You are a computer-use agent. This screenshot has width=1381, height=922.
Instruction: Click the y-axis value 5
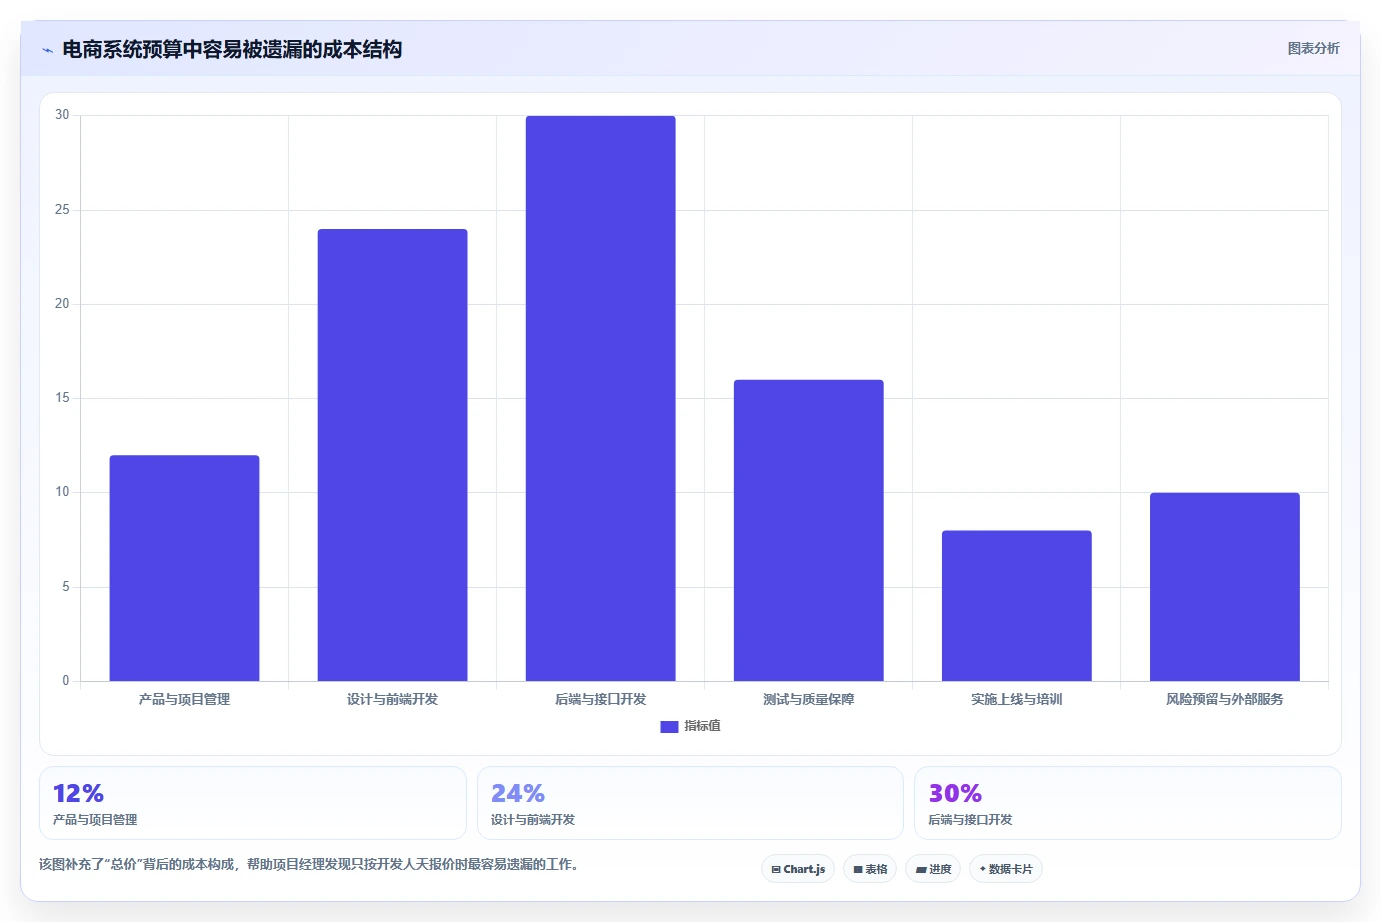tap(66, 586)
